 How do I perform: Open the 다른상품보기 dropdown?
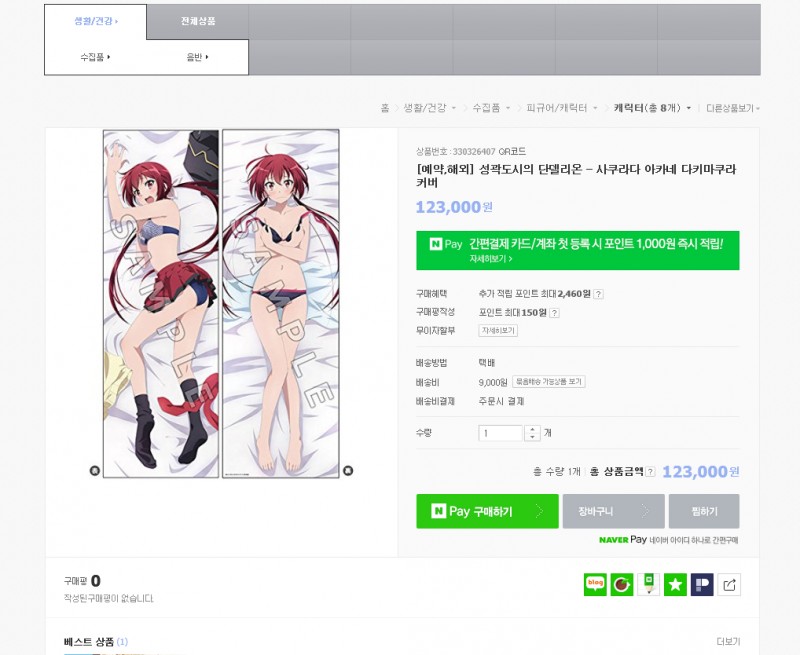[x=733, y=108]
